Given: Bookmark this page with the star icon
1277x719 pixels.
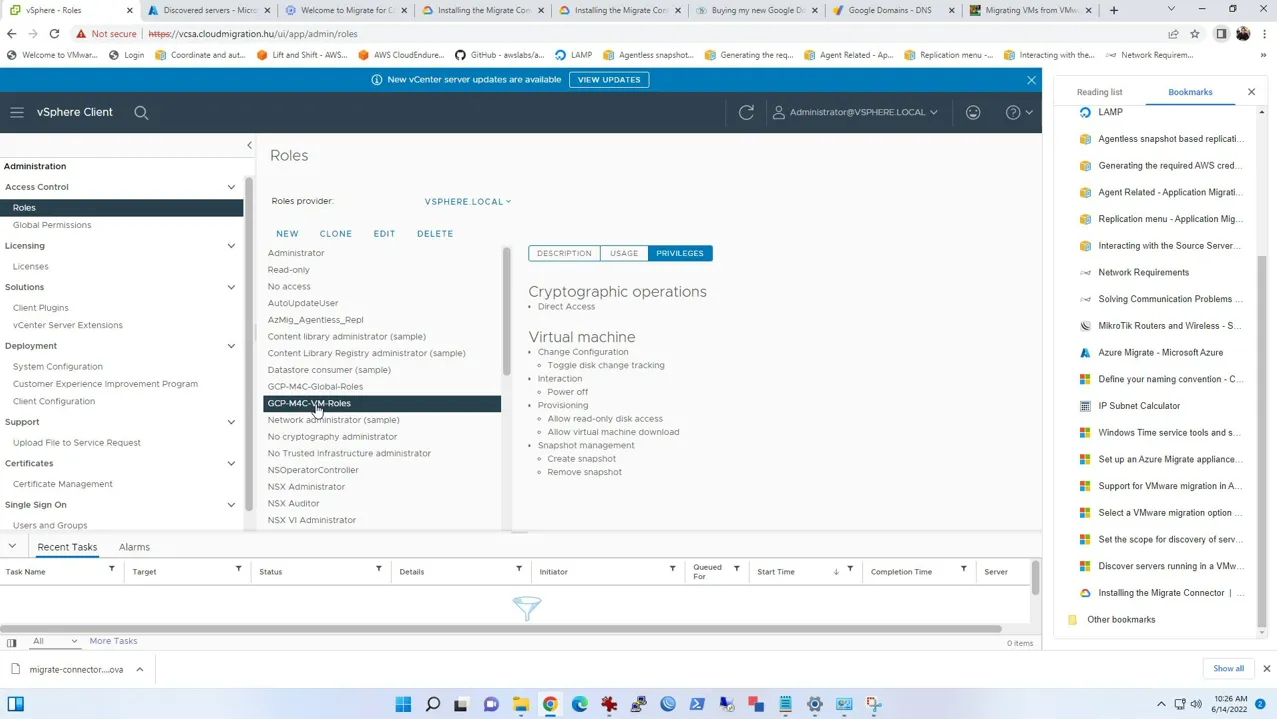Looking at the screenshot, I should coord(1195,34).
